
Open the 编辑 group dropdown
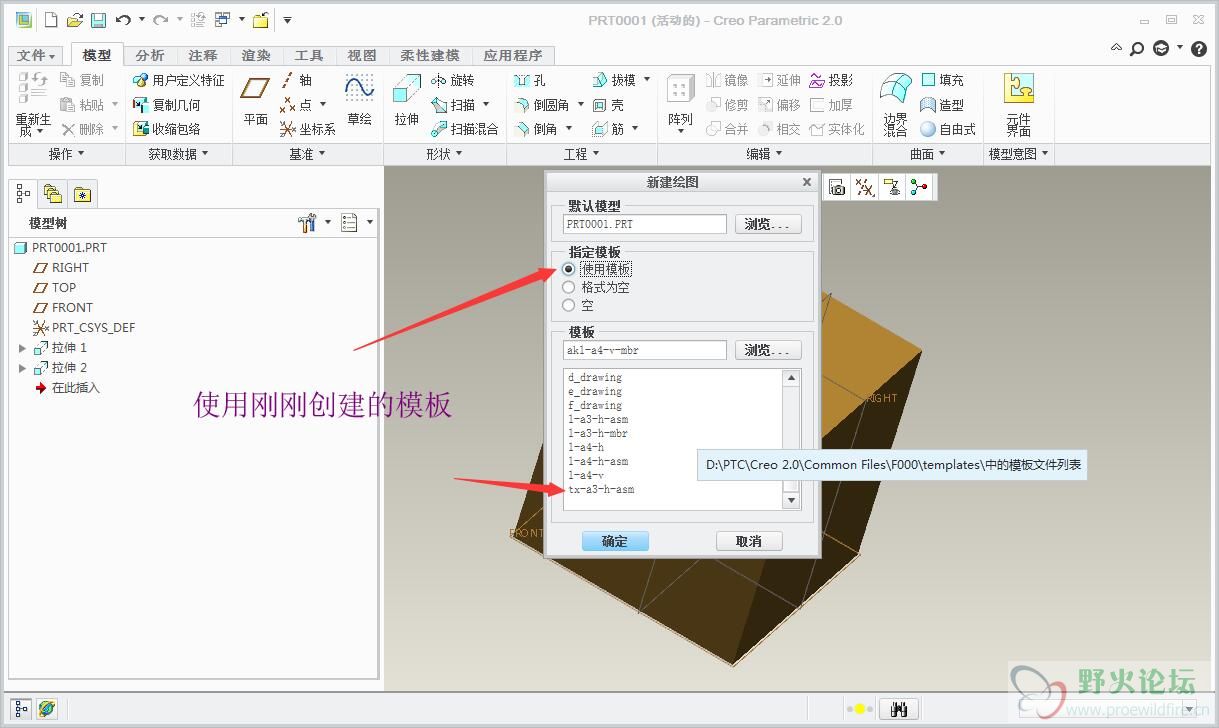(x=764, y=154)
